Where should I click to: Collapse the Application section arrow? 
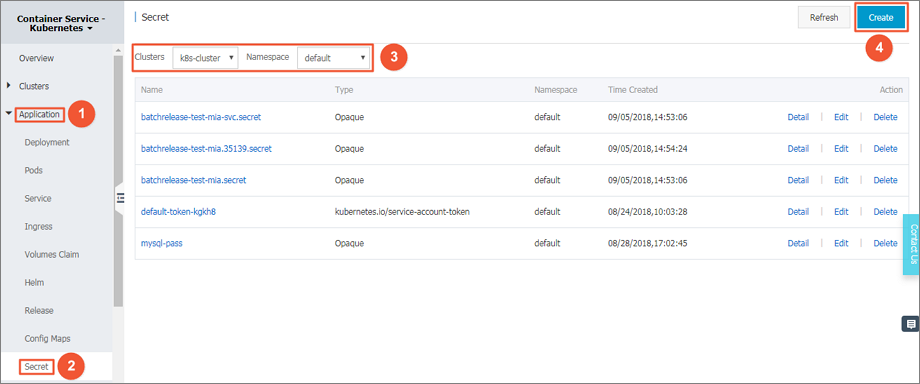click(x=8, y=114)
